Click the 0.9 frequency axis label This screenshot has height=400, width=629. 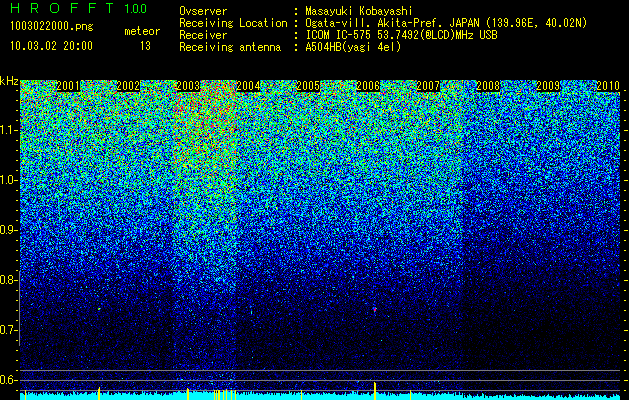tap(9, 230)
